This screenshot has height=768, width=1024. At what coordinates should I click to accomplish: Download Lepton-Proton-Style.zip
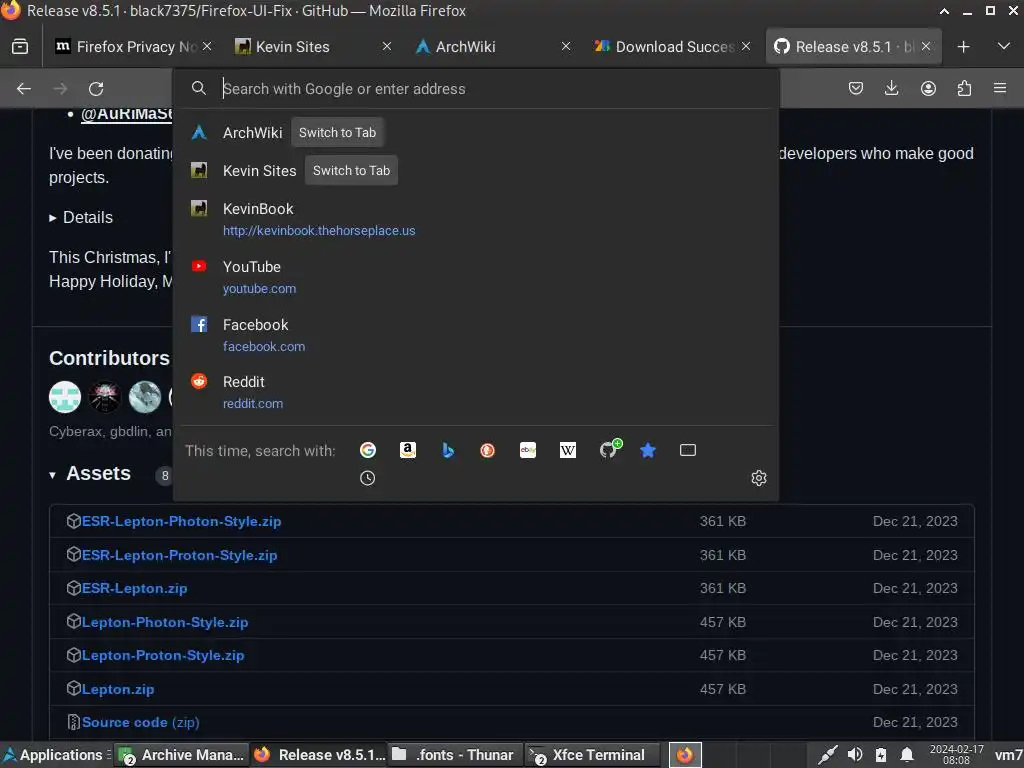click(x=163, y=655)
